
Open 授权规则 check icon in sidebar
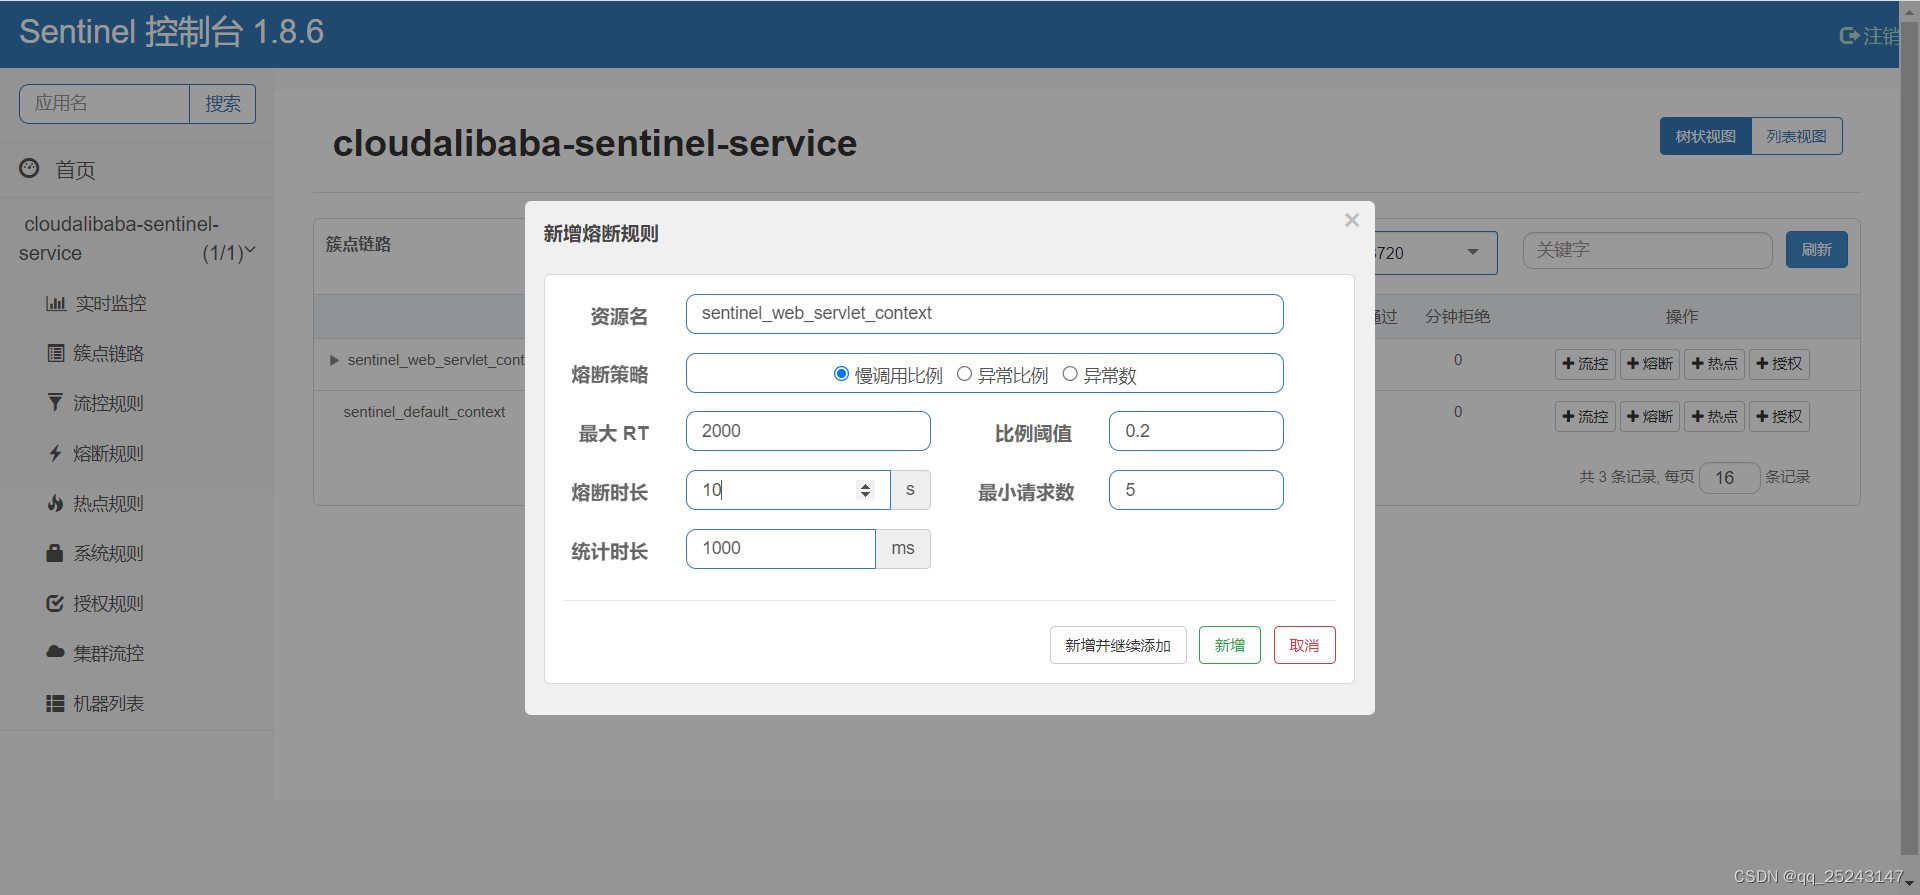(x=55, y=603)
